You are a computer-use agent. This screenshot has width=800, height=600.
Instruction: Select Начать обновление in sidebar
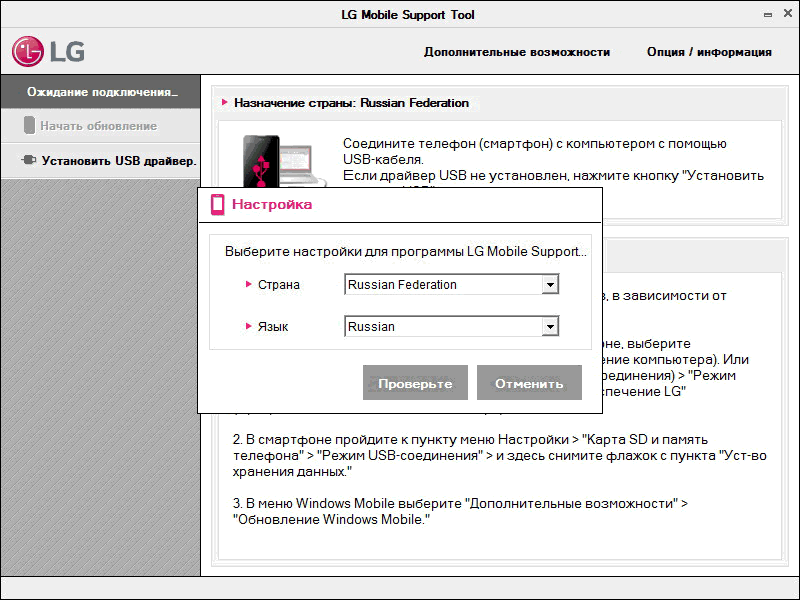[98, 126]
